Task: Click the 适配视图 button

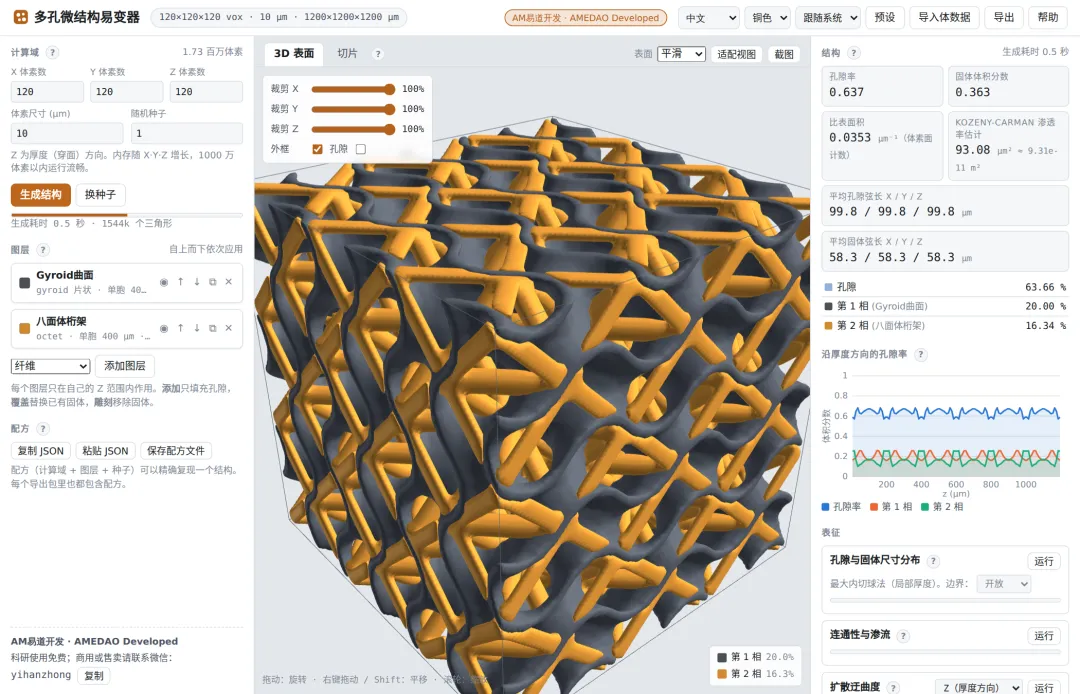Action: point(736,54)
